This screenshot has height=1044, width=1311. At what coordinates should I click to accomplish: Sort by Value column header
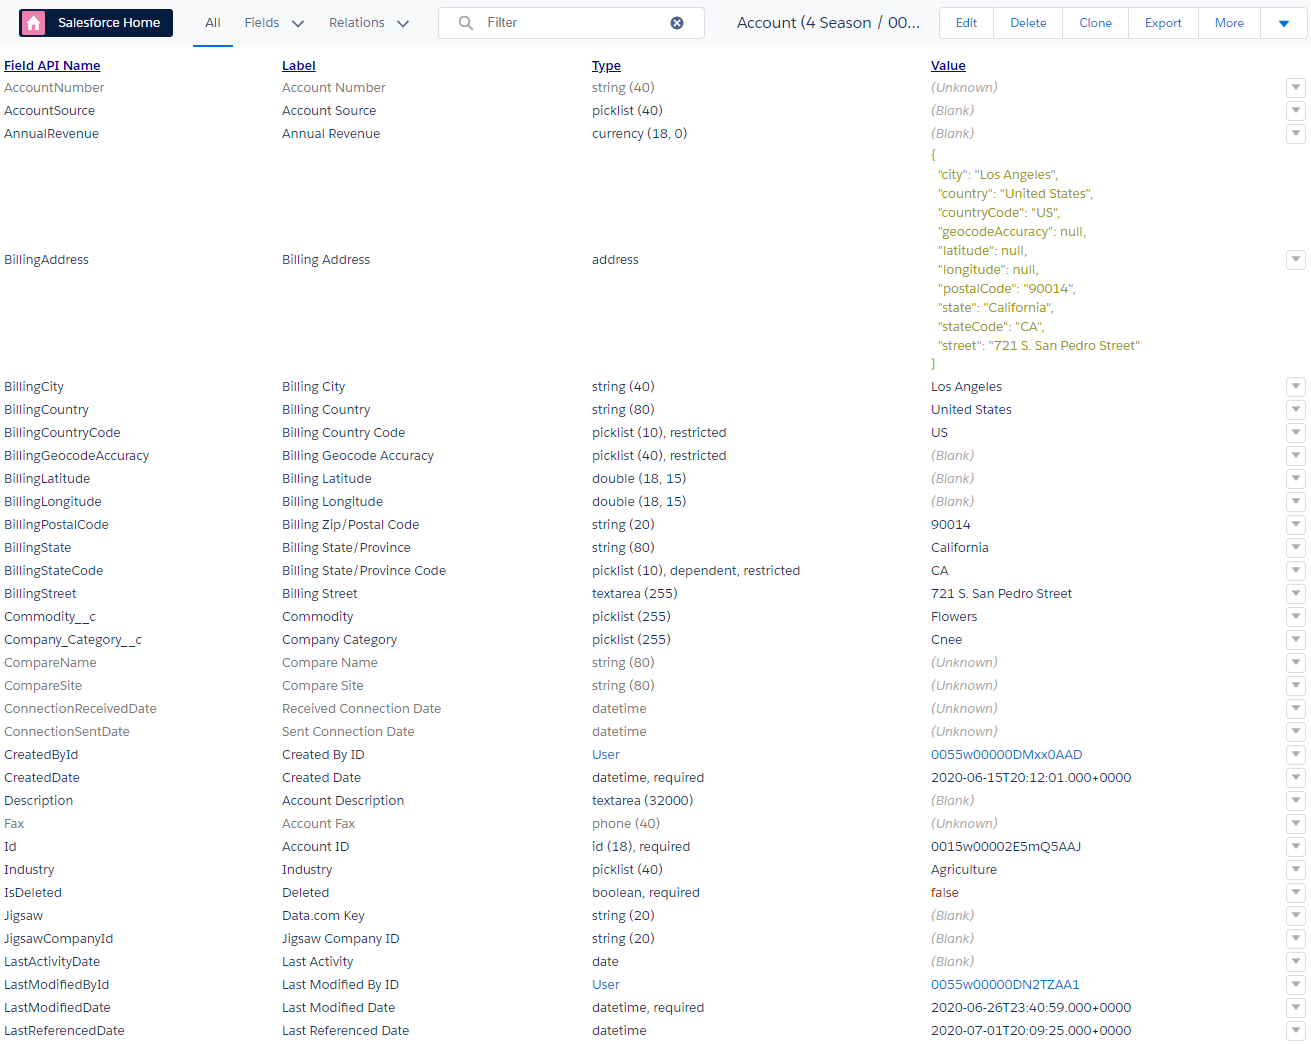pyautogui.click(x=948, y=65)
